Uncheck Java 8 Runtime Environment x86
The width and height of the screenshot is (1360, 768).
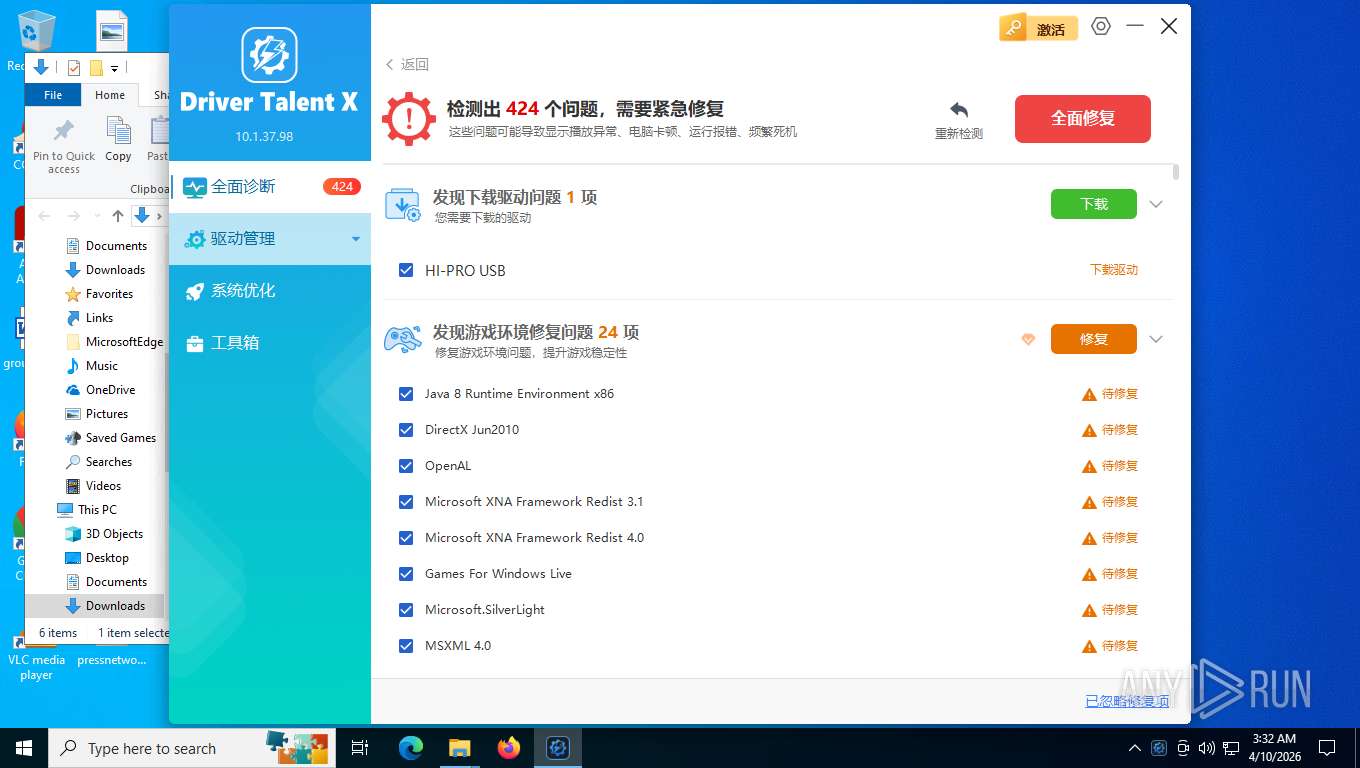pyautogui.click(x=406, y=394)
